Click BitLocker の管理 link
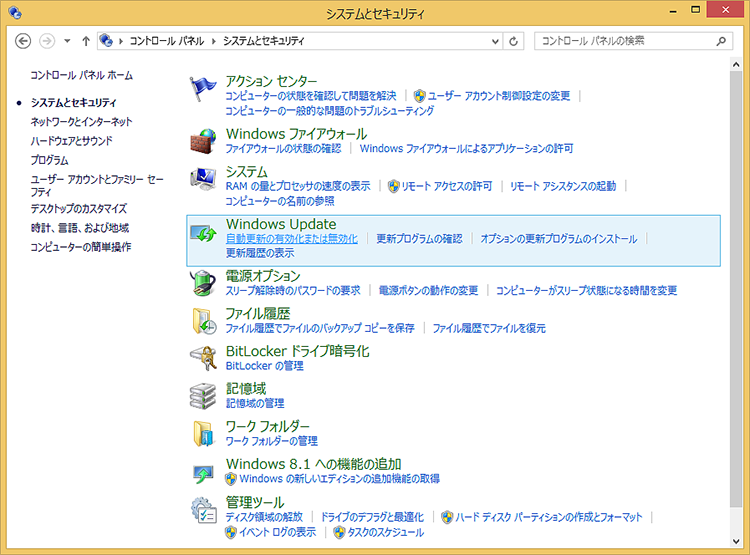This screenshot has width=750, height=555. [x=265, y=366]
